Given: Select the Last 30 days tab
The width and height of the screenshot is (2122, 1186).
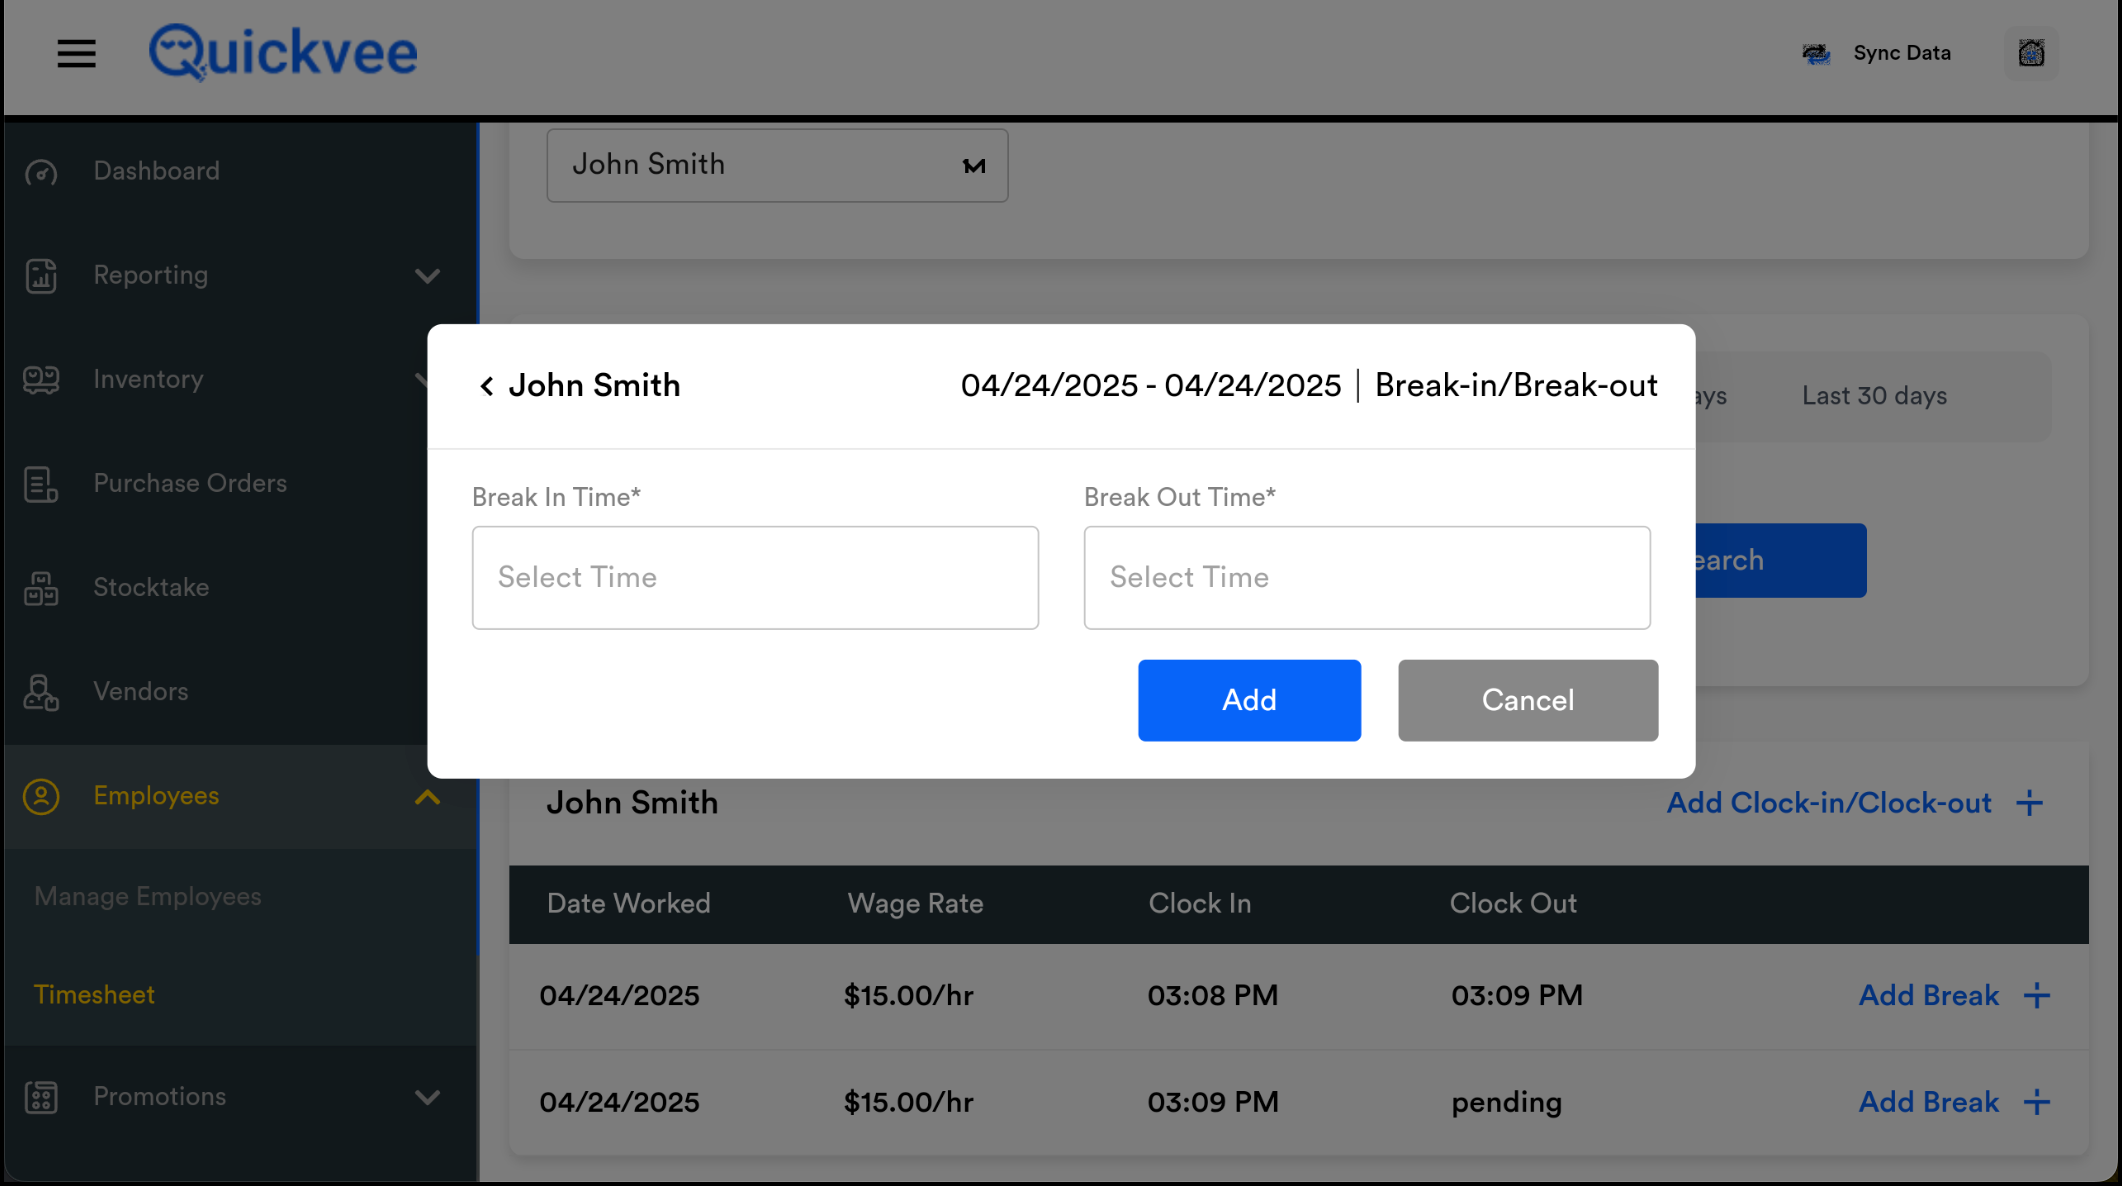Looking at the screenshot, I should pos(1874,396).
